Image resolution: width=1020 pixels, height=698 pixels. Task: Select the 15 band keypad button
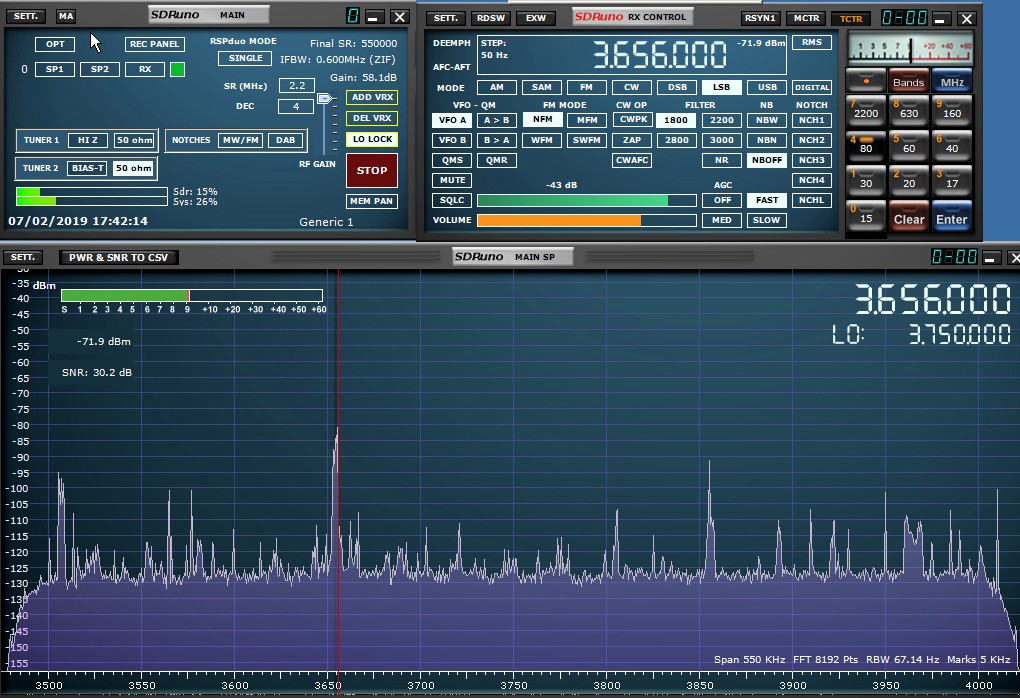coord(866,215)
